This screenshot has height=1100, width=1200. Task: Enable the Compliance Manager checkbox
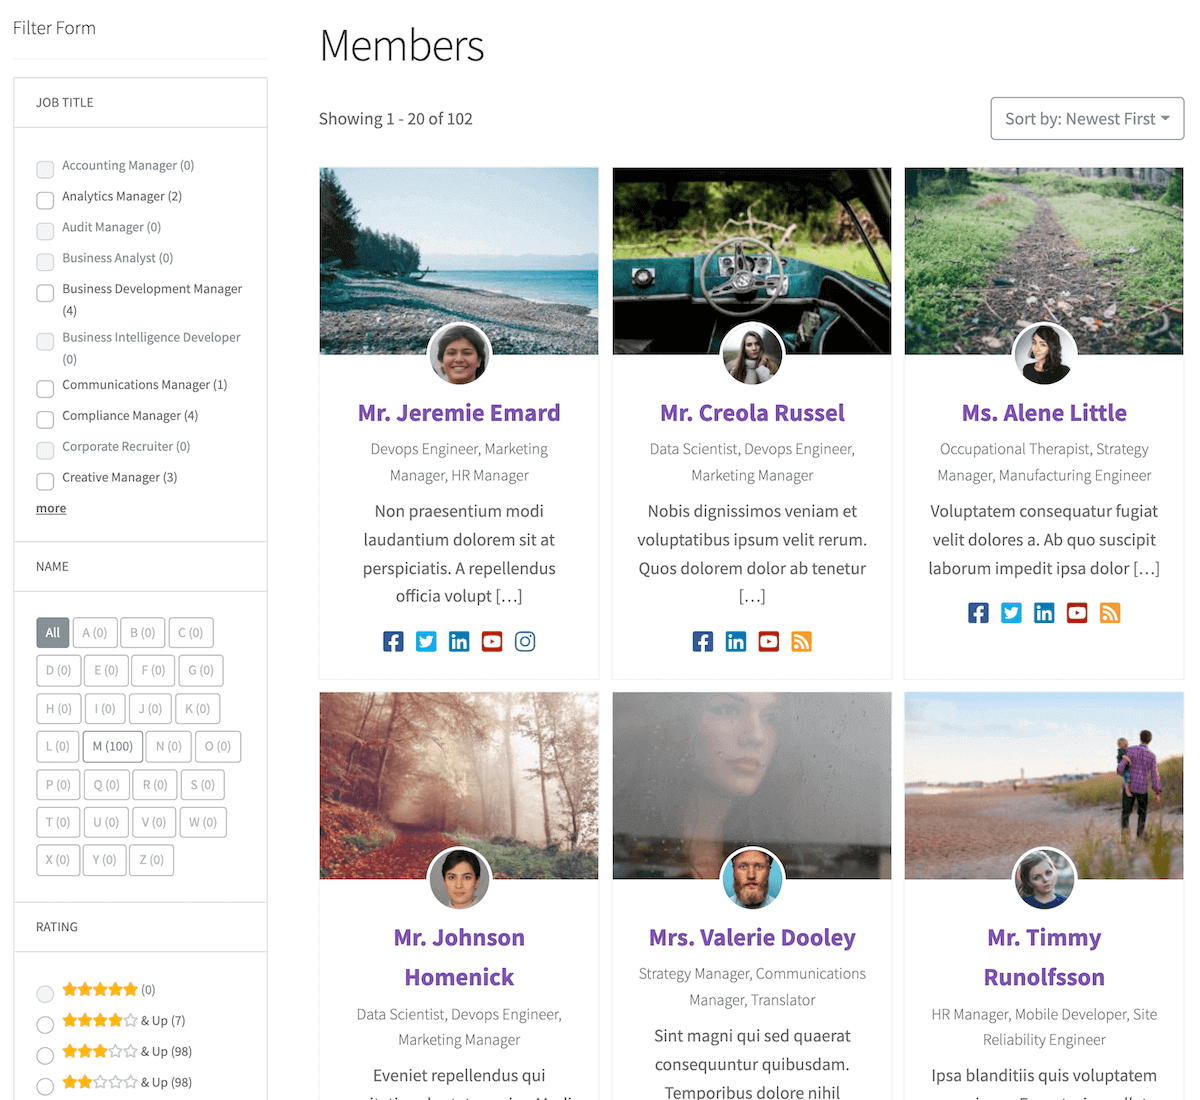pos(45,419)
